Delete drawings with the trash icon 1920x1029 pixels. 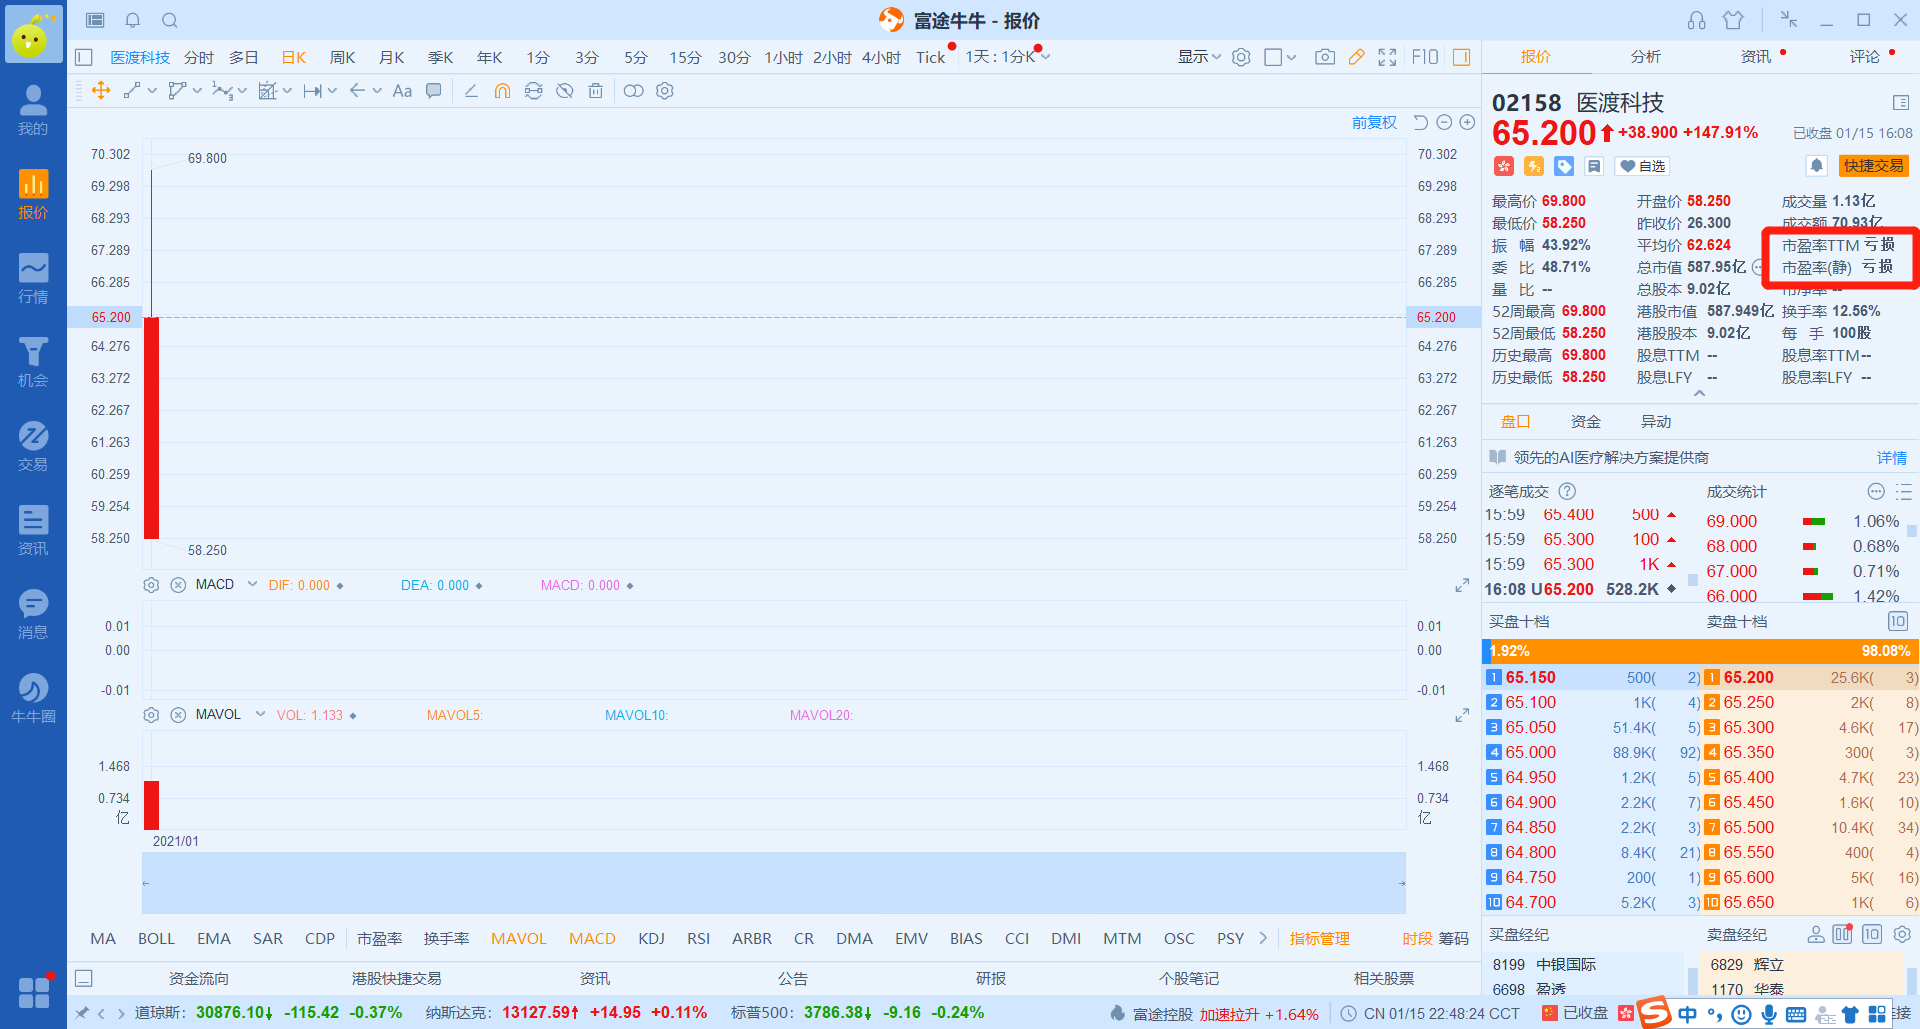(x=595, y=91)
